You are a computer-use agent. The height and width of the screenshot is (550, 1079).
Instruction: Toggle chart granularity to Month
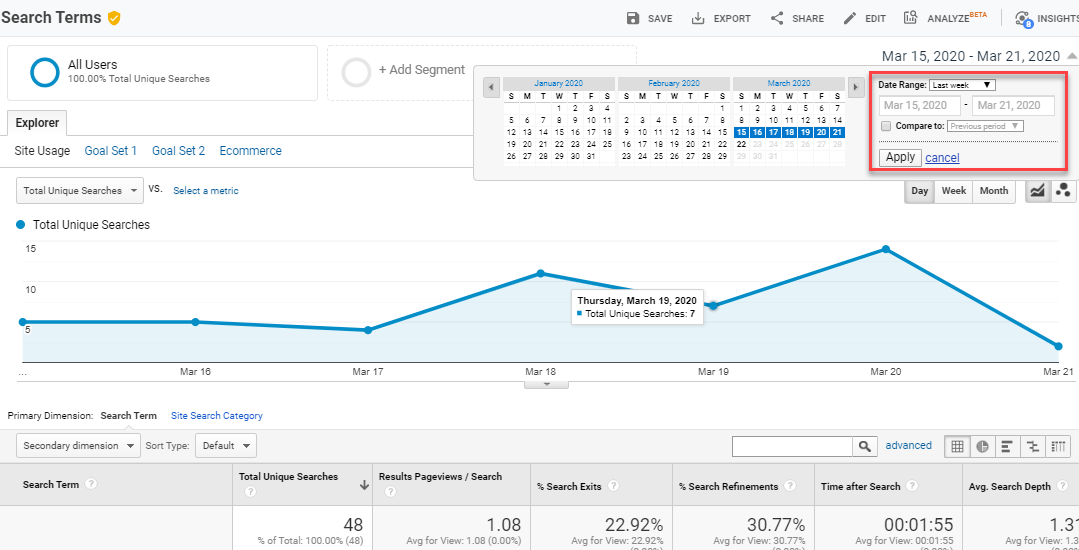(993, 191)
